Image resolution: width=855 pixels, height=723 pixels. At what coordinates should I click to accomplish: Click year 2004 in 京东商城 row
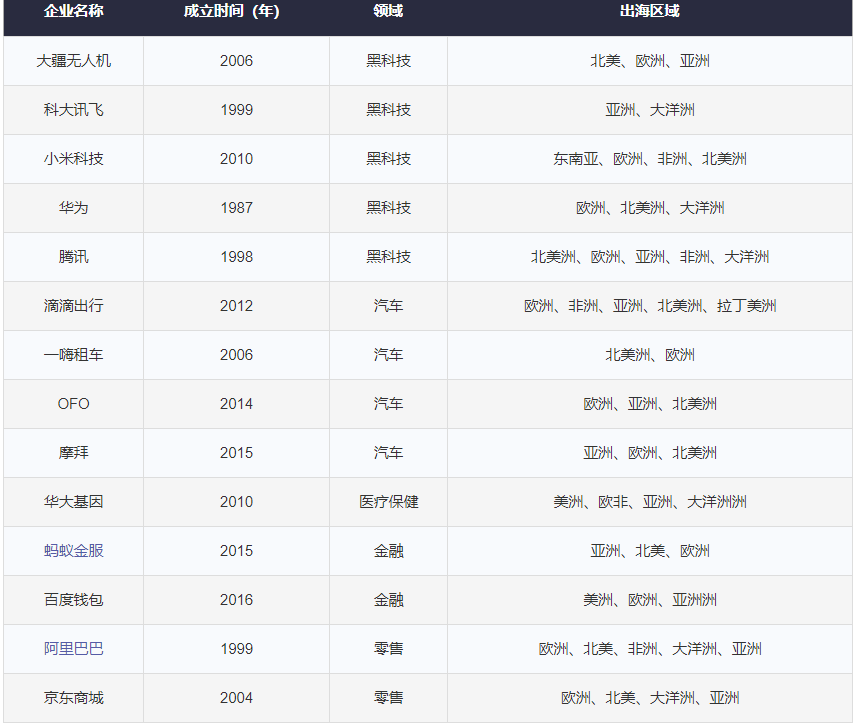tap(237, 698)
